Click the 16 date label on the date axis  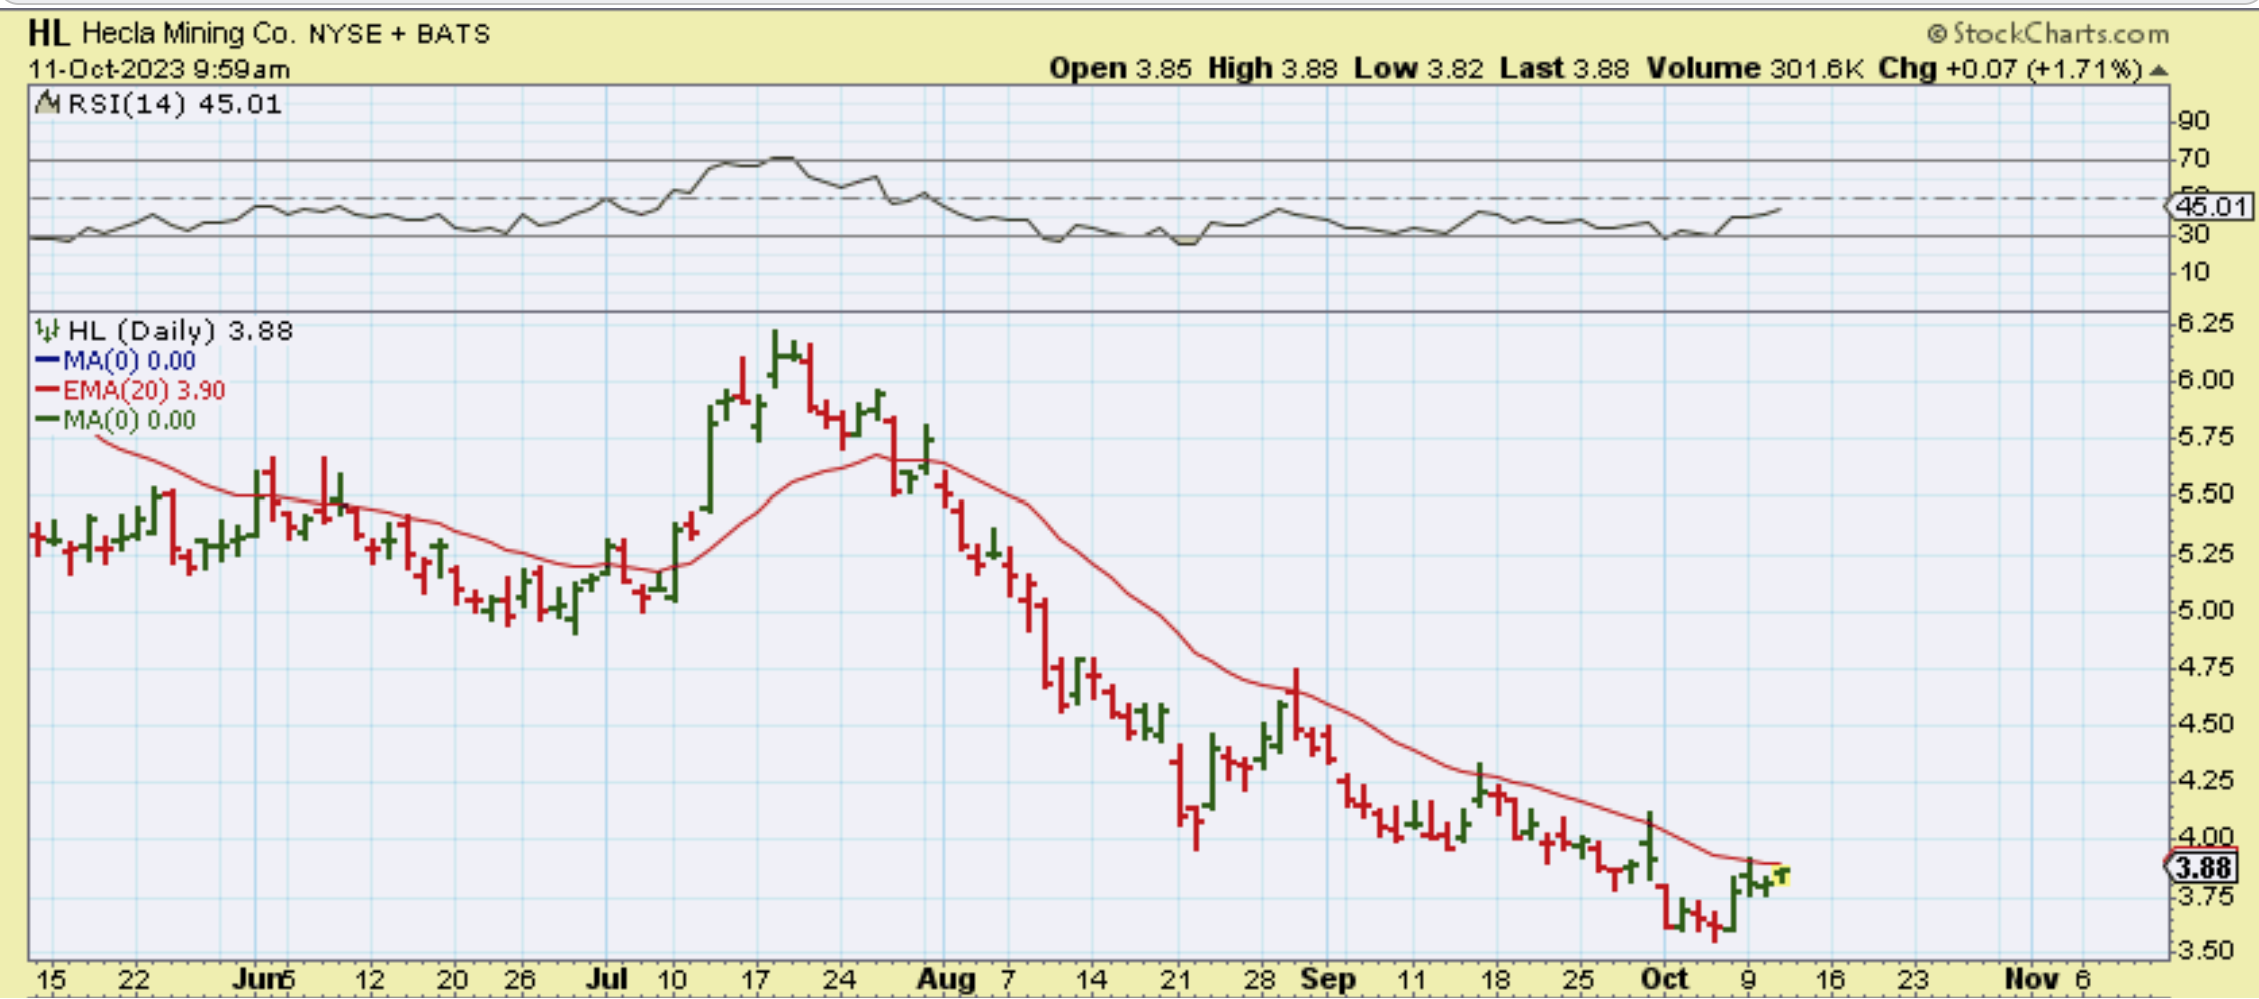[x=1830, y=979]
